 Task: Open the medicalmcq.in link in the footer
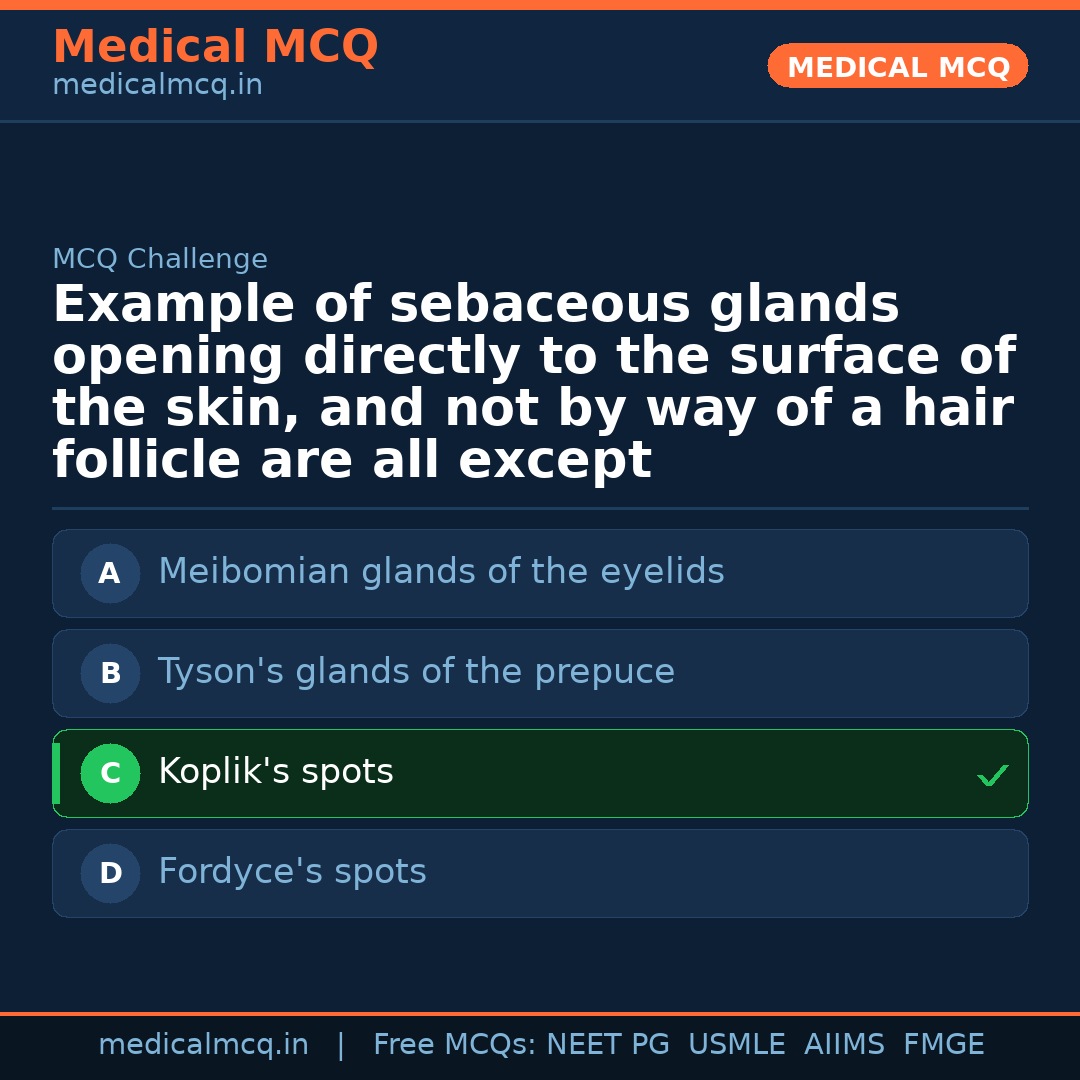pyautogui.click(x=203, y=1045)
